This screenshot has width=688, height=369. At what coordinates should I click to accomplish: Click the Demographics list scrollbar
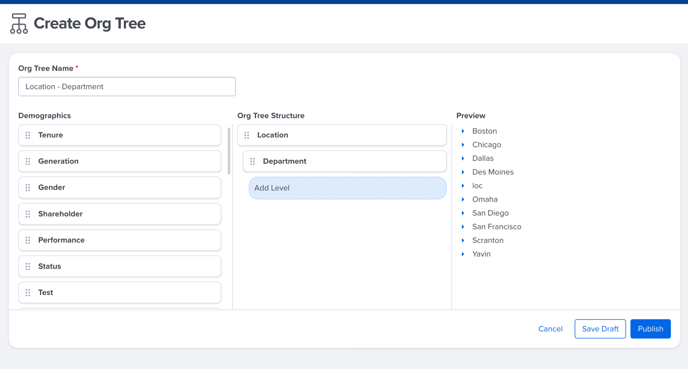(x=229, y=151)
